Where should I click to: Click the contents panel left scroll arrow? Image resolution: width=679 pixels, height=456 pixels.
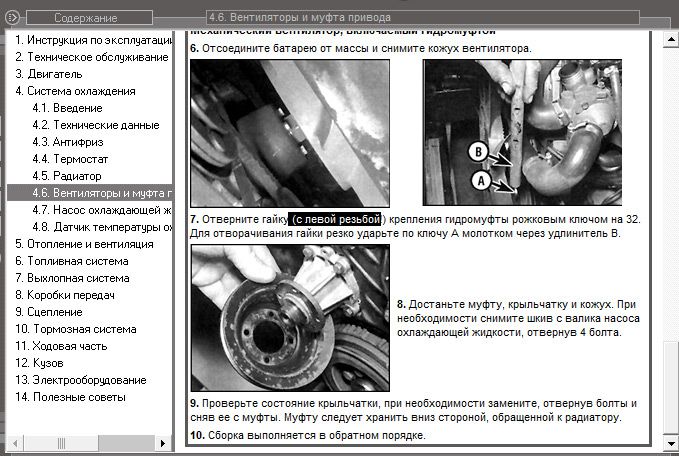16,443
